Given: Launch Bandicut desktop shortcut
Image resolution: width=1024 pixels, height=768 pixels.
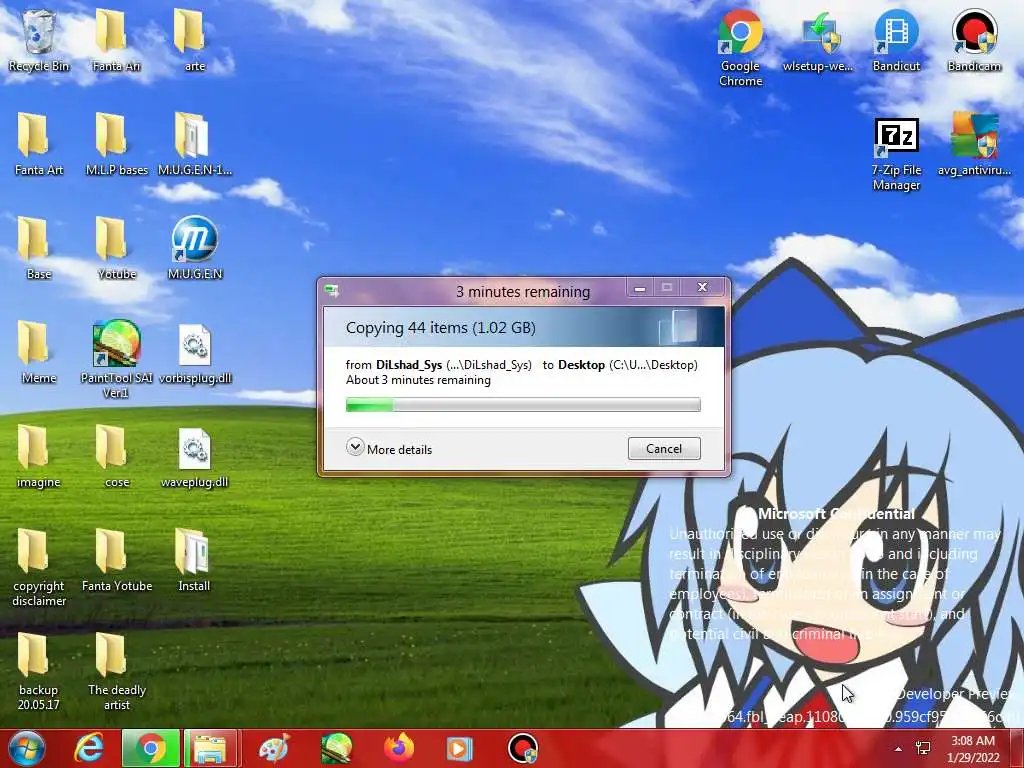Looking at the screenshot, I should [896, 41].
